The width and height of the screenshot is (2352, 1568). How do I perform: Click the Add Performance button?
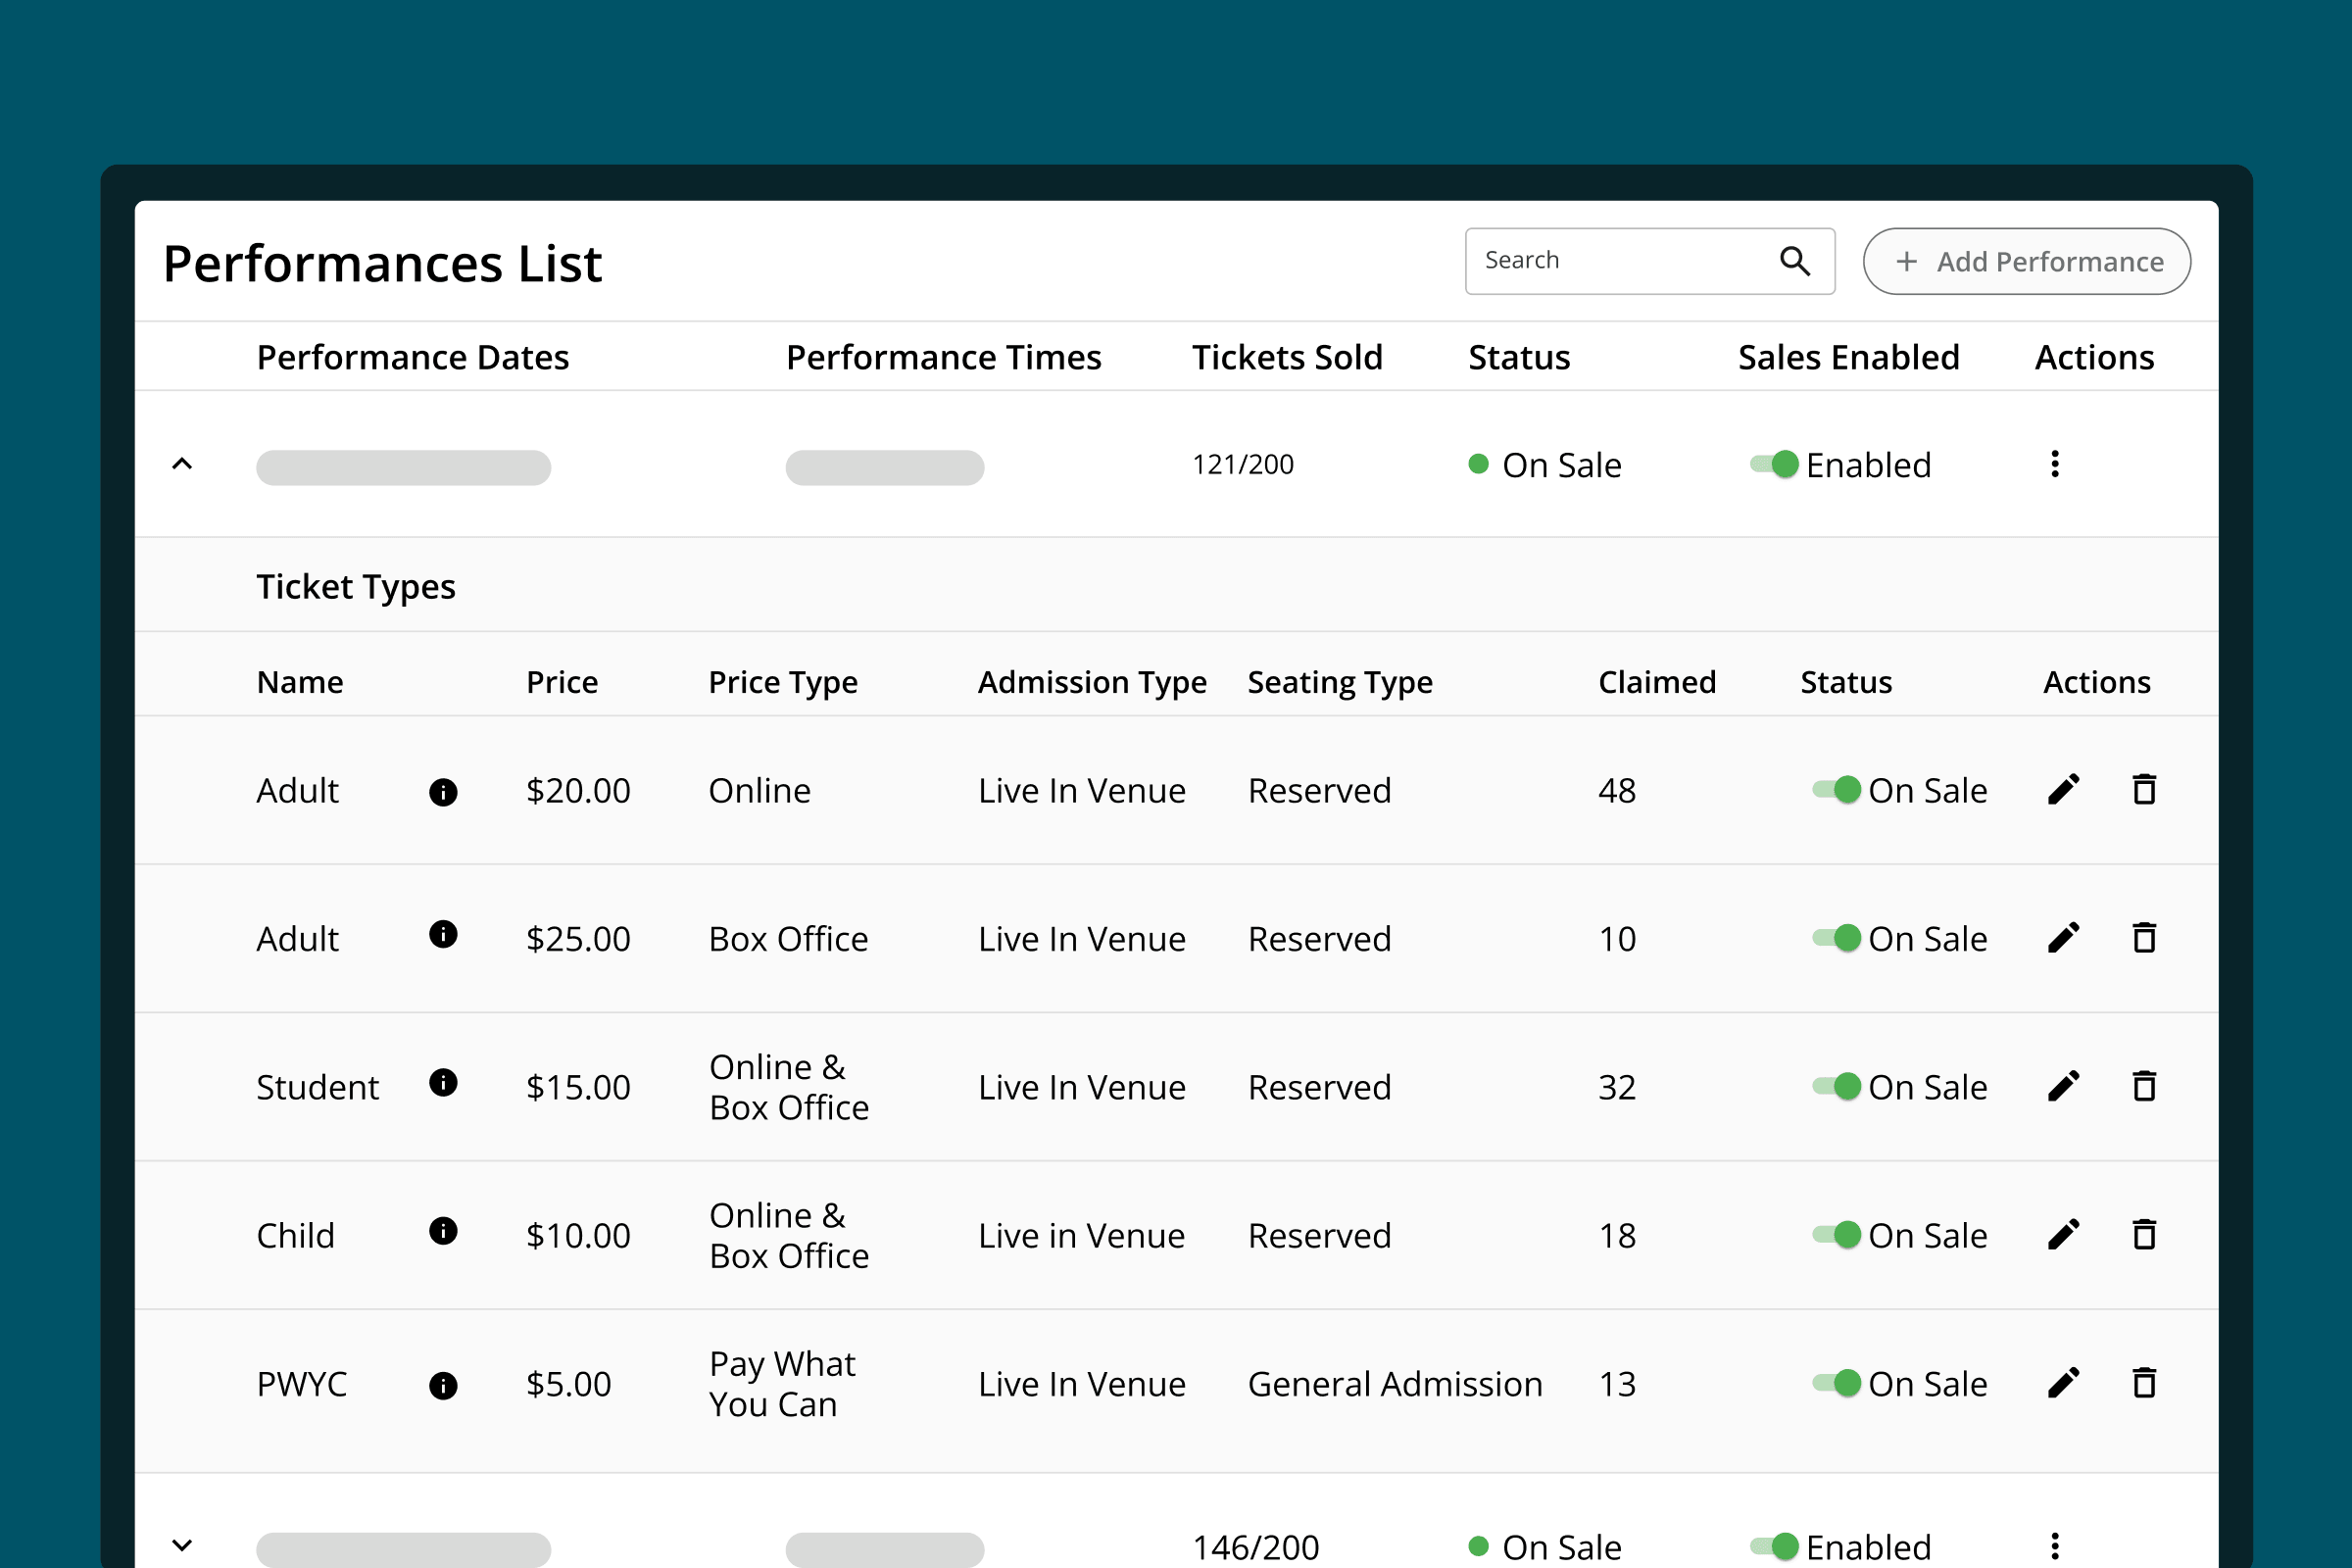point(2026,262)
